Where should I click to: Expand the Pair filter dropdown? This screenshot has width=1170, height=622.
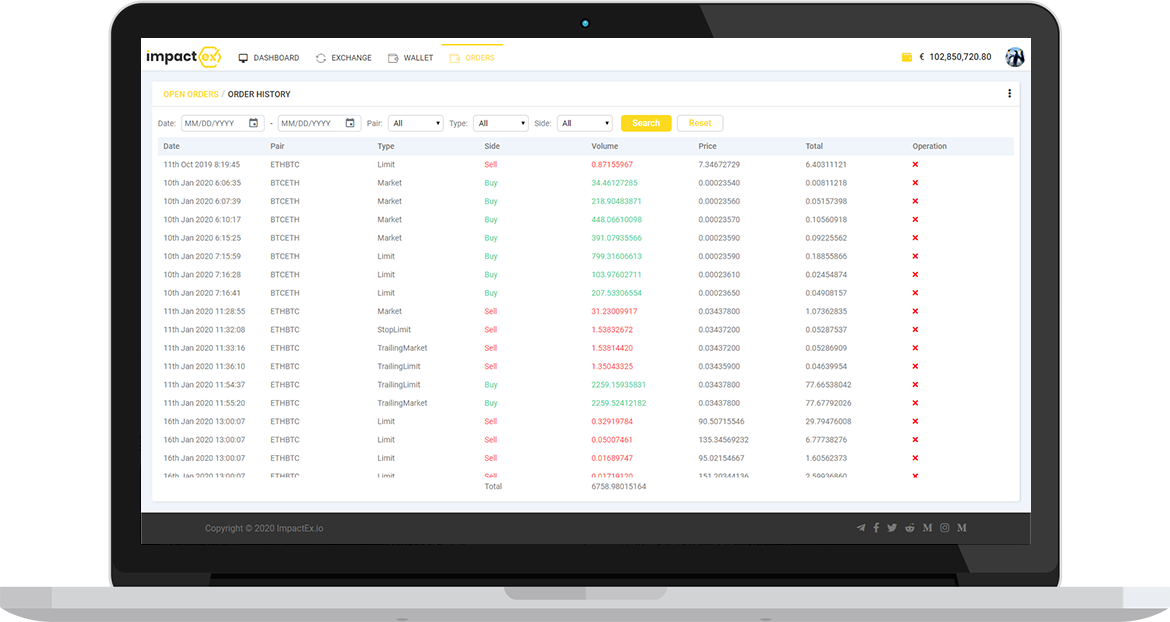coord(415,123)
